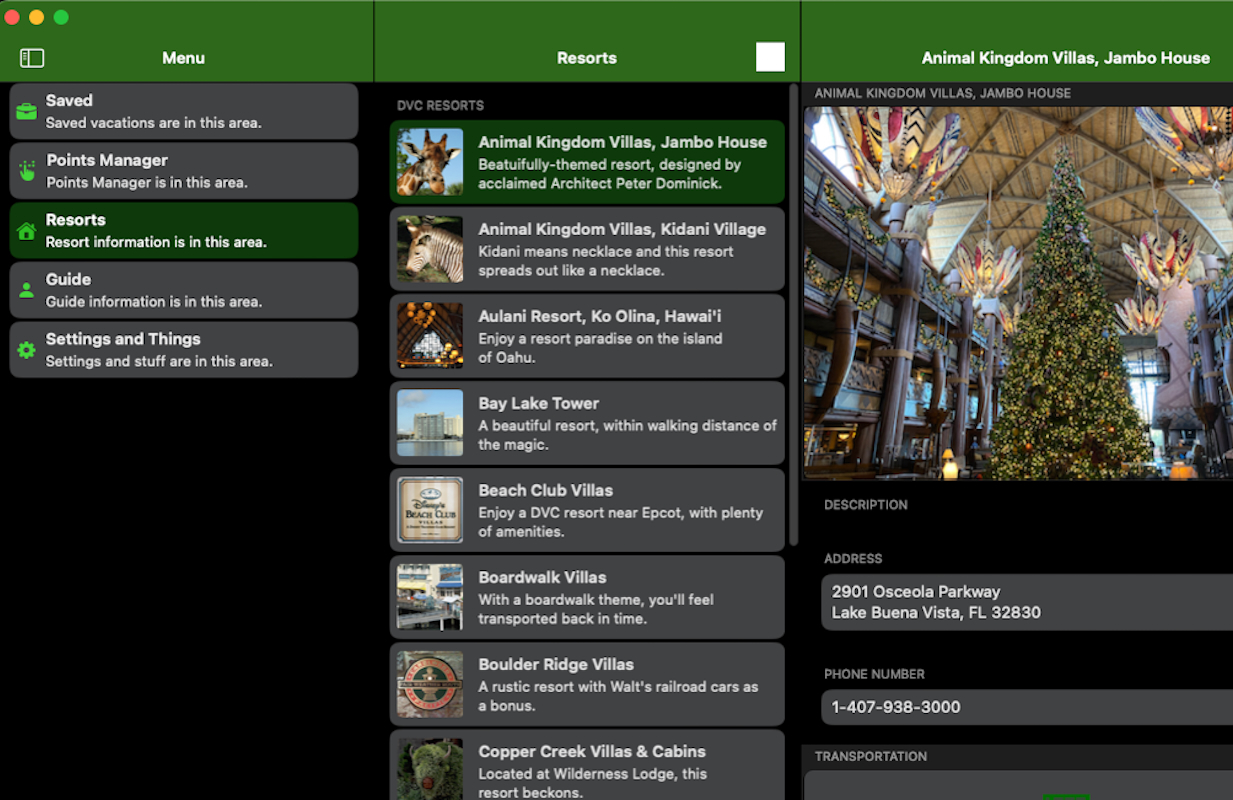This screenshot has width=1233, height=800.
Task: Open the Beach Club Villas resort
Action: (x=587, y=510)
